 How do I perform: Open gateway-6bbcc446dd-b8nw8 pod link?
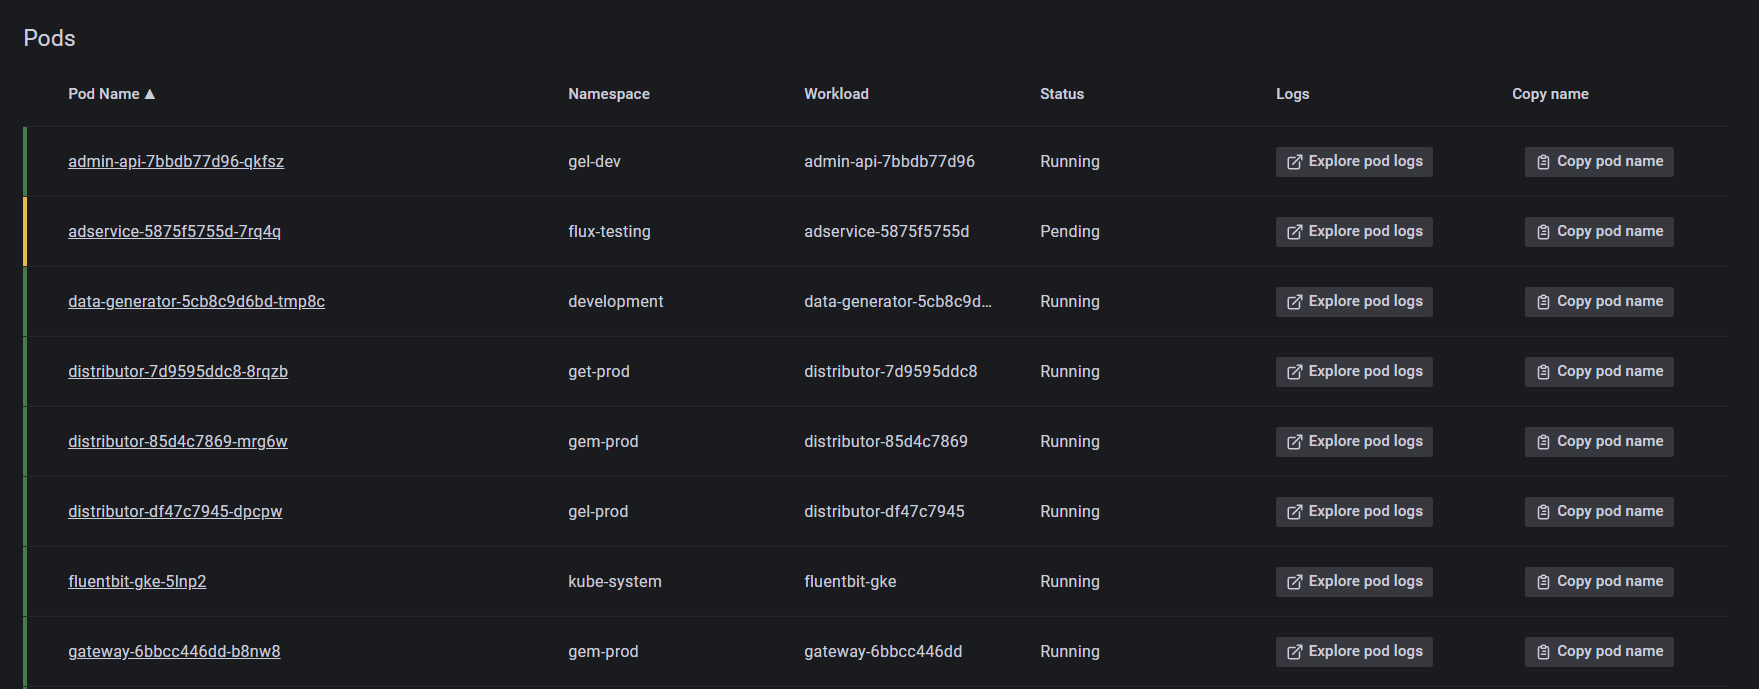click(x=174, y=652)
